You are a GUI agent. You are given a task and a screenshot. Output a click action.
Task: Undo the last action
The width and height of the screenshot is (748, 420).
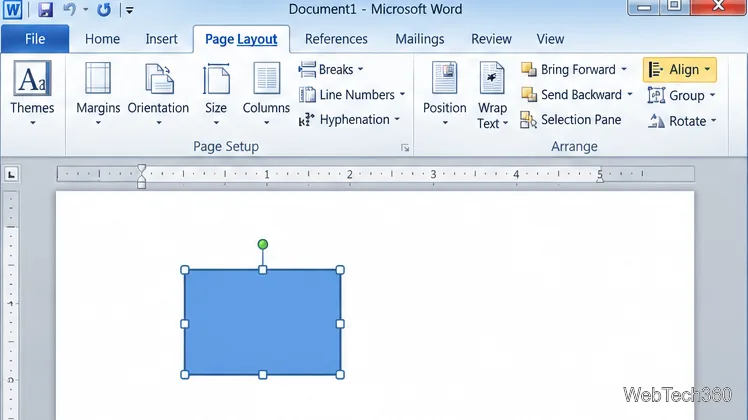pos(70,9)
